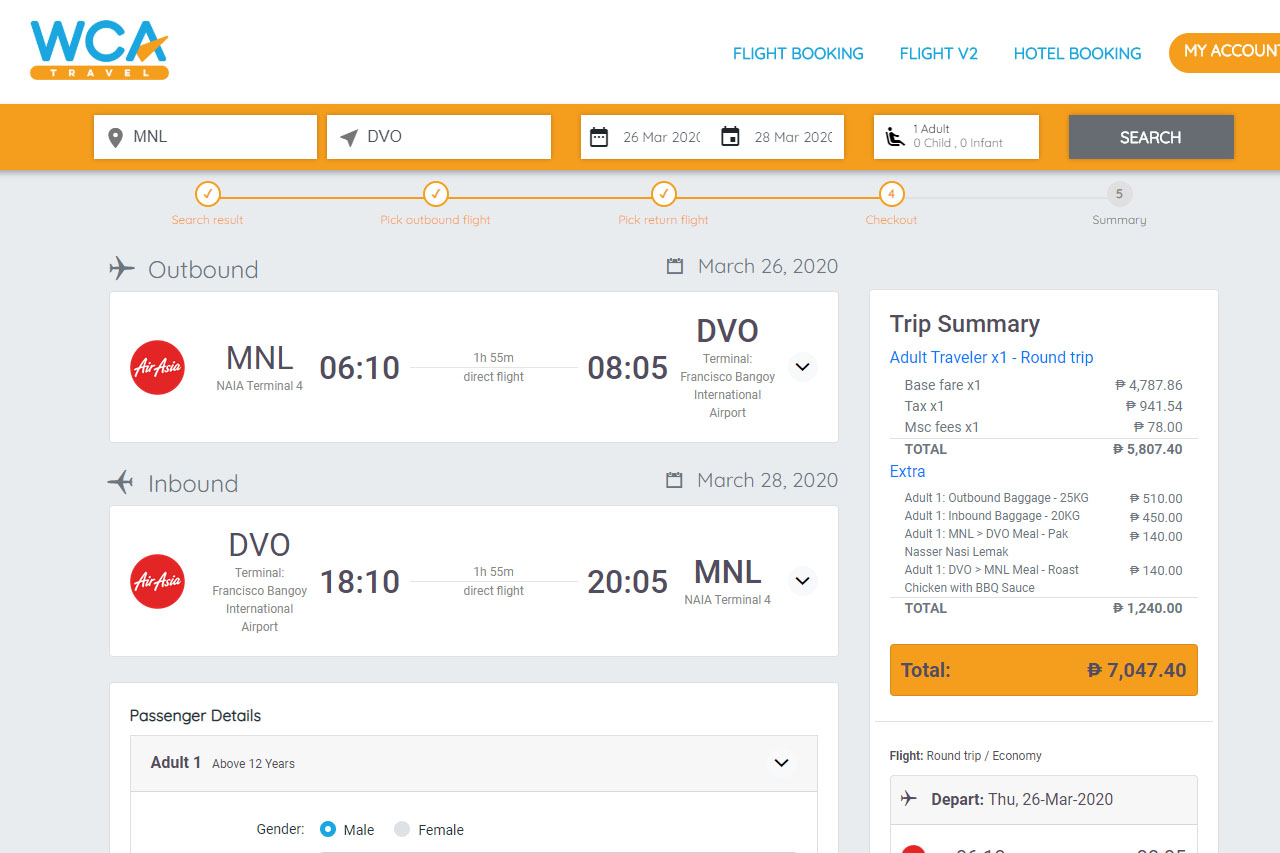
Task: Click the Pick return flight step checkmark
Action: pyautogui.click(x=663, y=193)
